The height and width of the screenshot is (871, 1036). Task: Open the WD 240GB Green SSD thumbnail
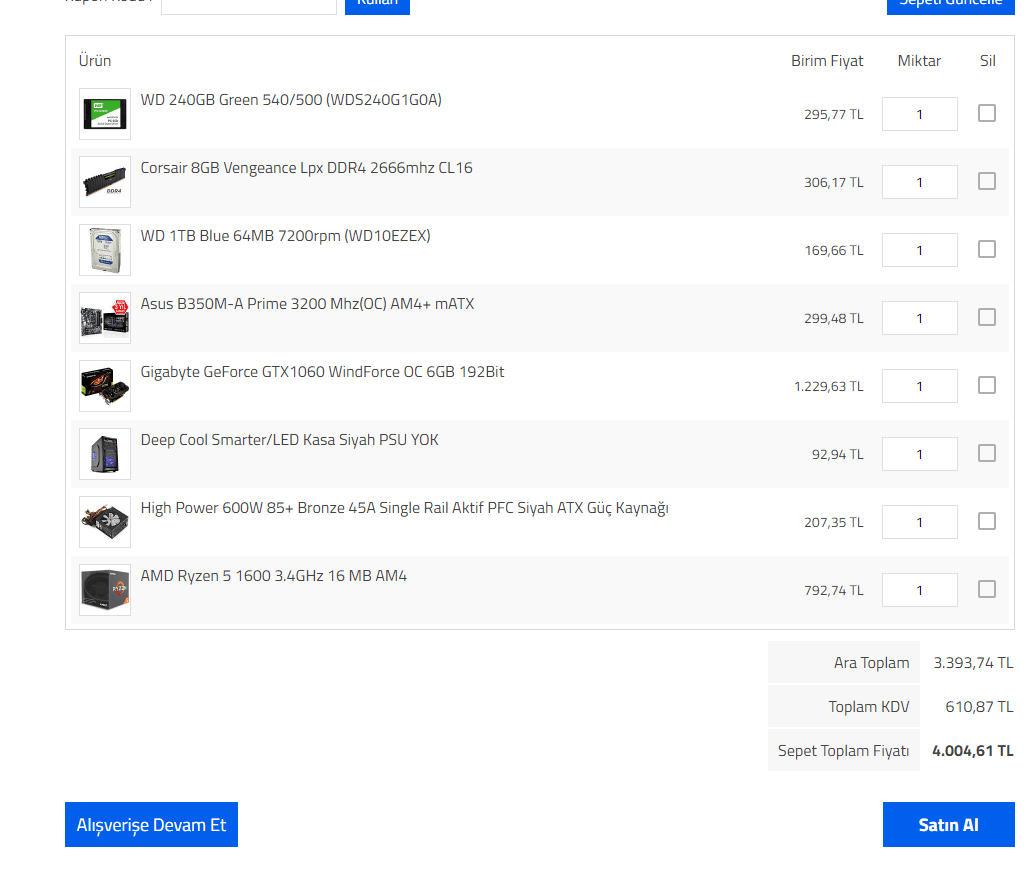[x=104, y=114]
